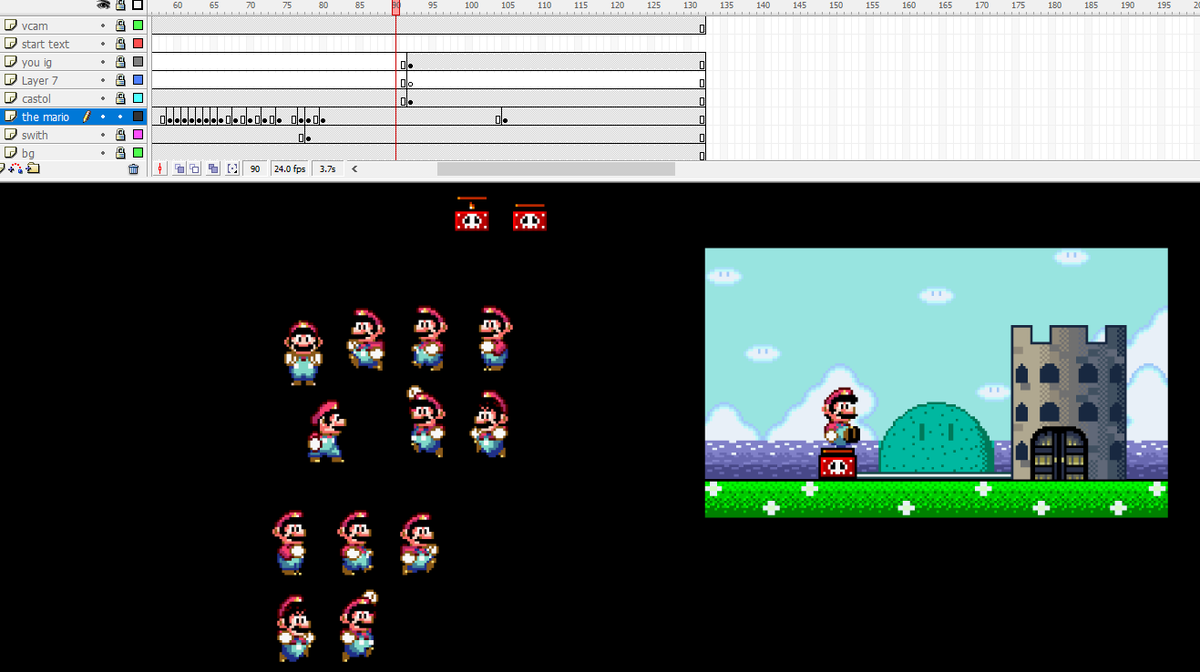
Task: Click the layer page icon beside start text
Action: click(x=10, y=44)
